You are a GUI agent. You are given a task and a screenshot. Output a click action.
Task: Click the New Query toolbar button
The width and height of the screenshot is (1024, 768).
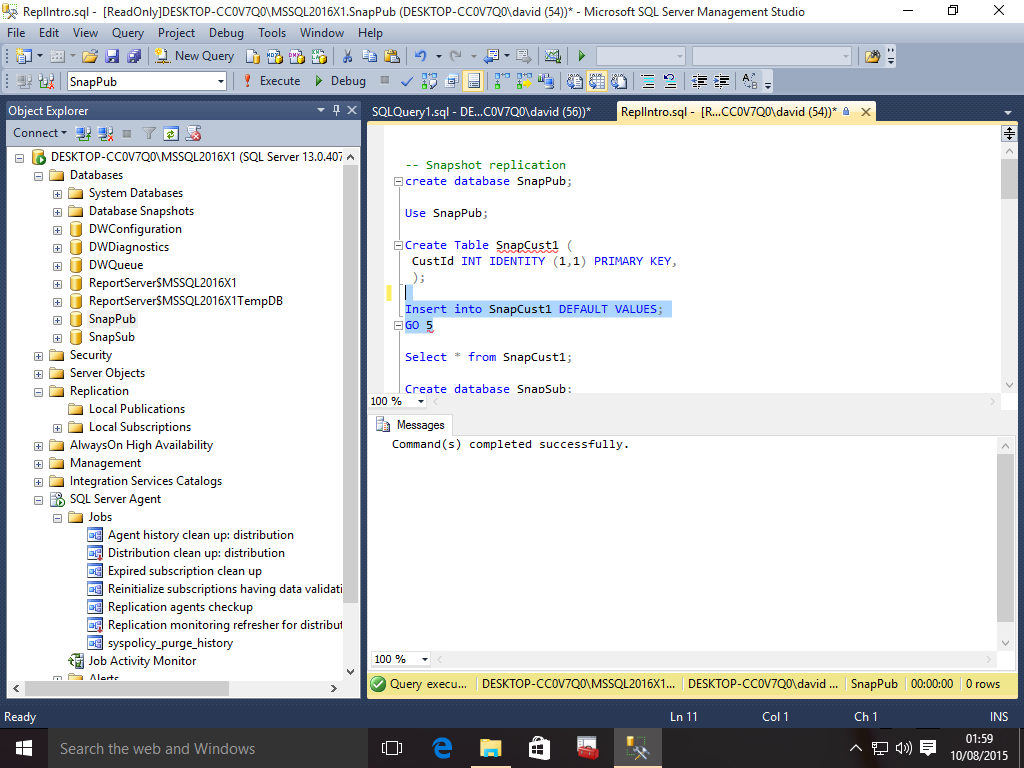click(x=194, y=56)
